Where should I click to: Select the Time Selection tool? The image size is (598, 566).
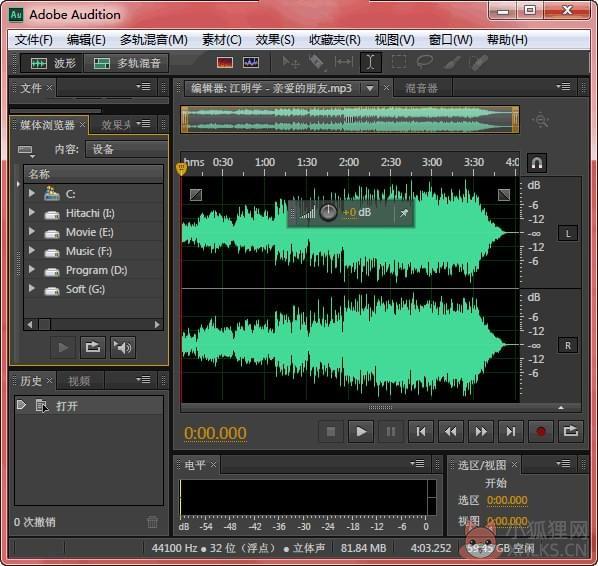370,62
